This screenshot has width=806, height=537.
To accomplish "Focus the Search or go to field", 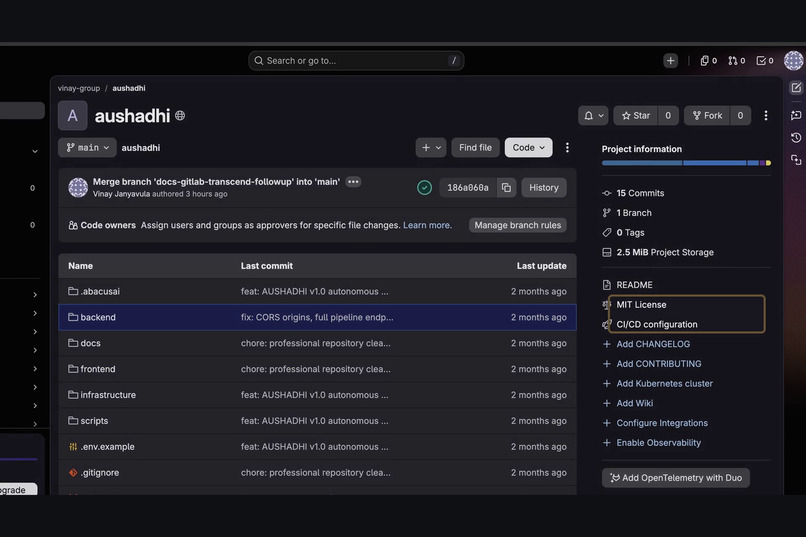I will 356,61.
